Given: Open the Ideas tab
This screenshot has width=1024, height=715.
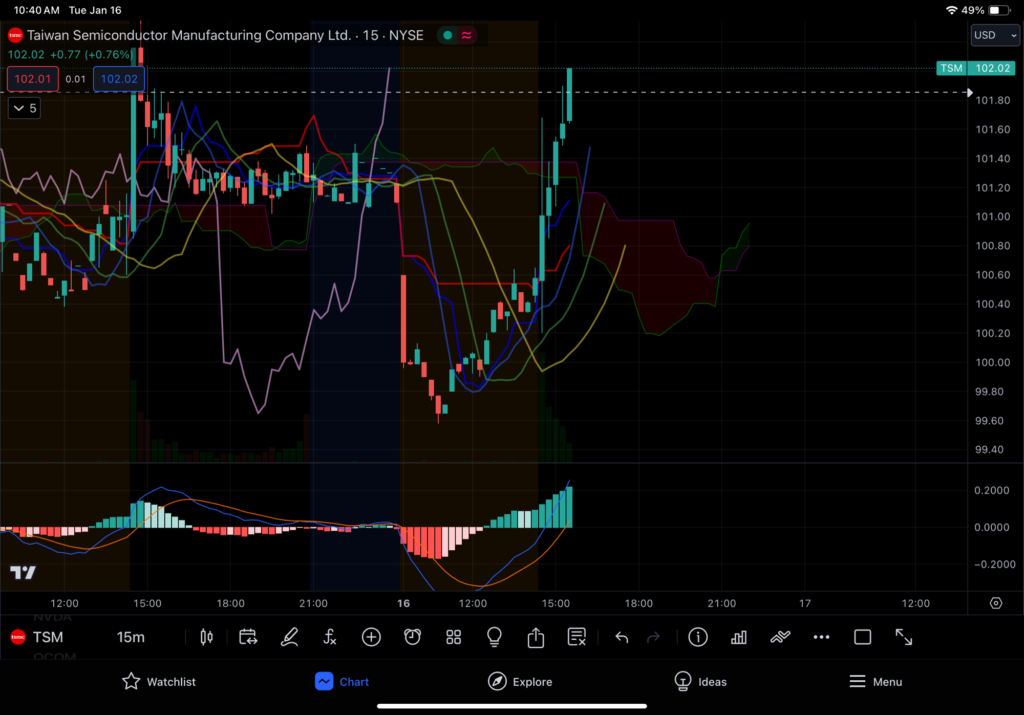Looking at the screenshot, I should click(x=700, y=682).
